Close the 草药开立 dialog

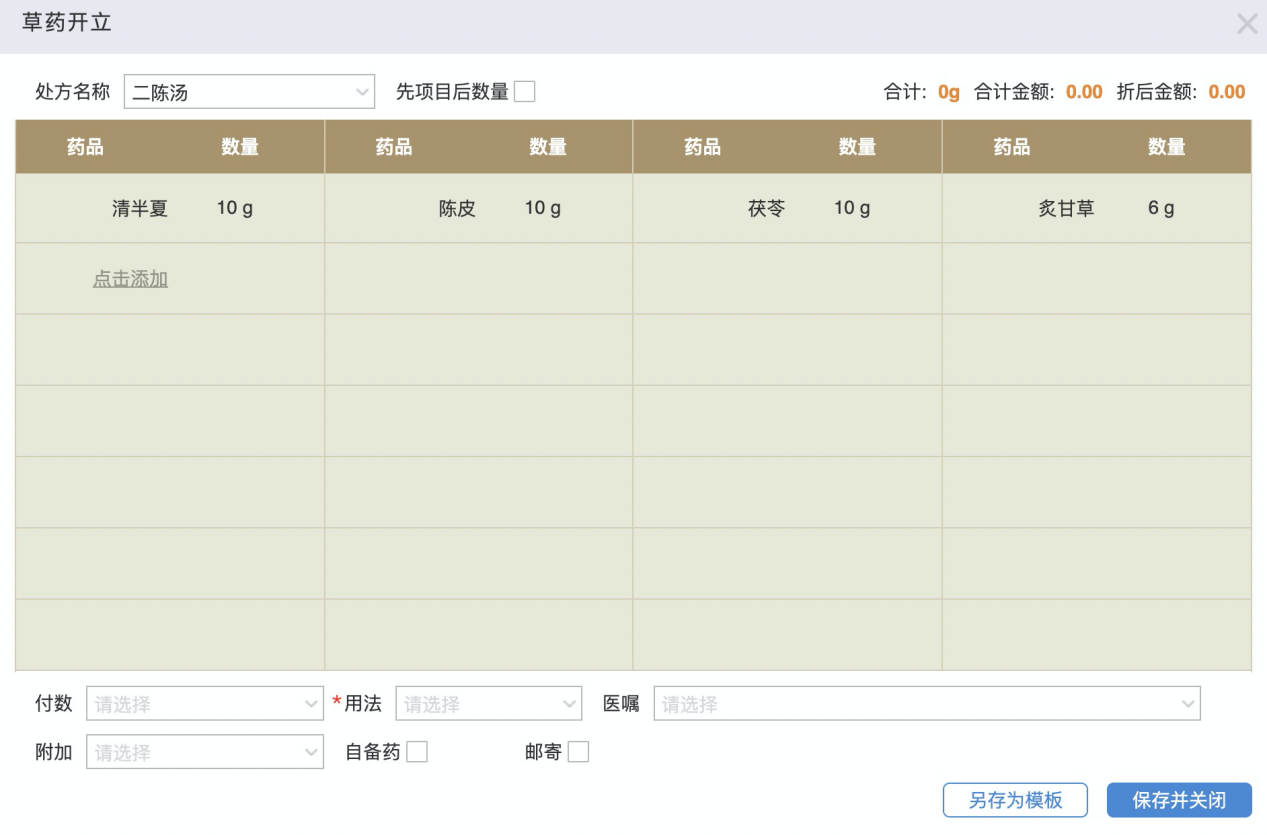pyautogui.click(x=1247, y=23)
